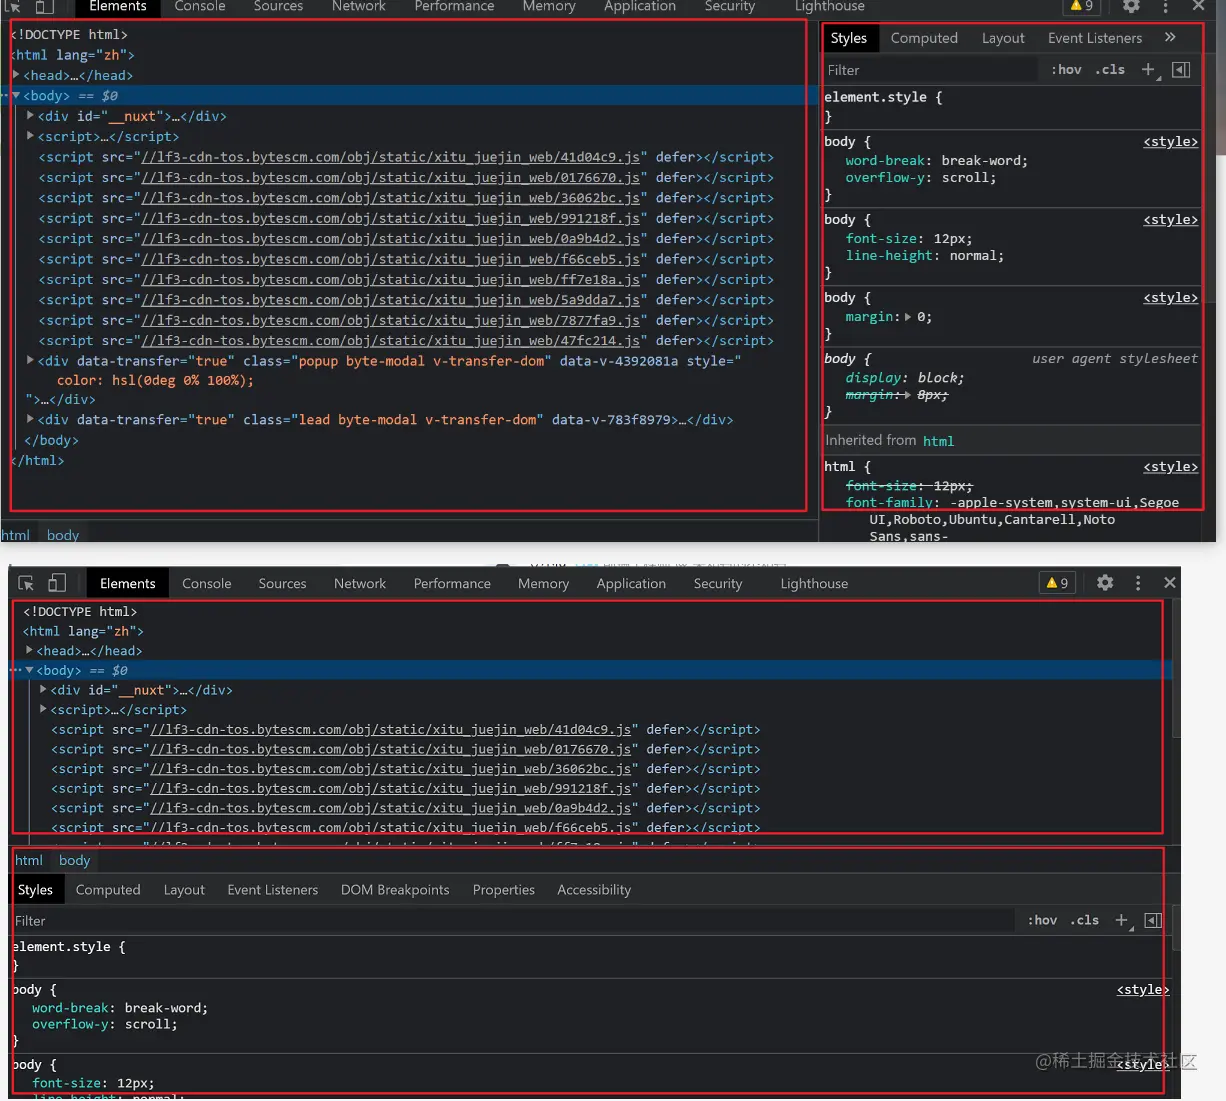Open Memory tab in bottom DevTools

(x=543, y=583)
